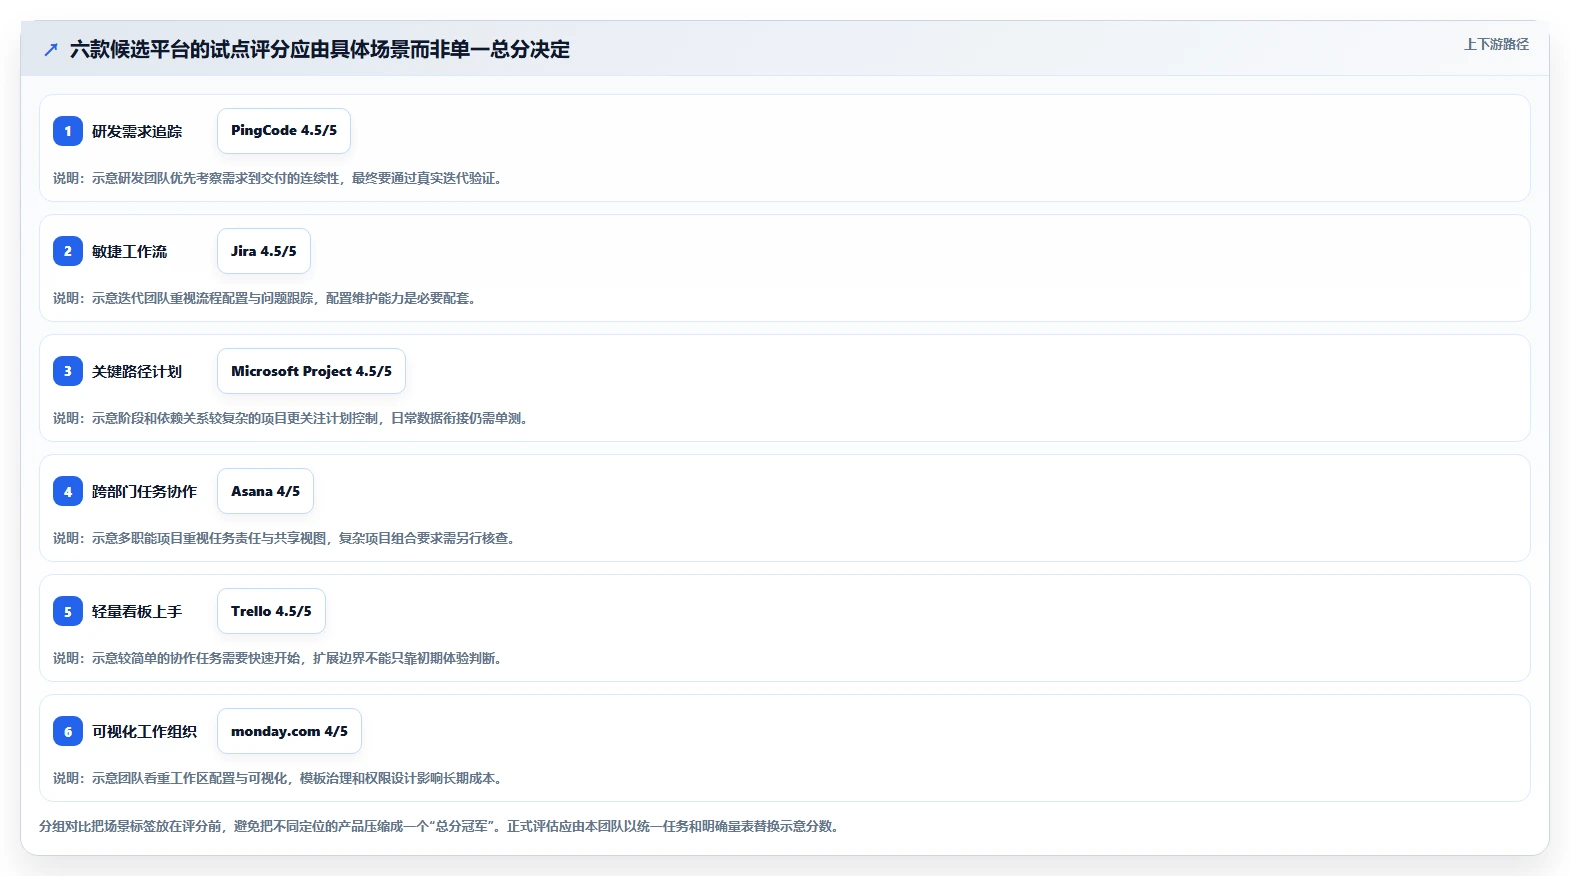Image resolution: width=1570 pixels, height=876 pixels.
Task: Click the 上下游路径 label
Action: pos(1496,44)
